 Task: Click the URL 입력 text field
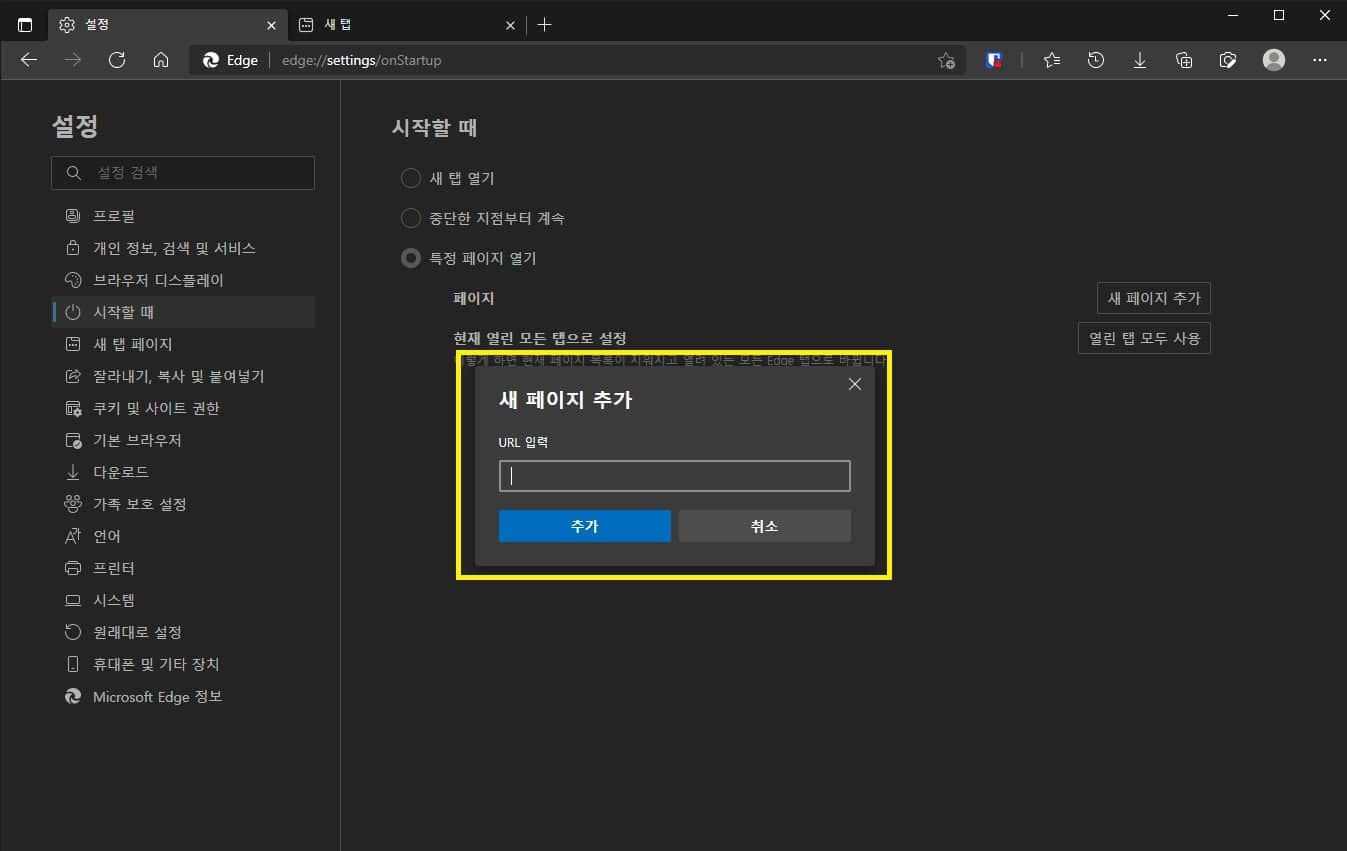click(x=673, y=475)
